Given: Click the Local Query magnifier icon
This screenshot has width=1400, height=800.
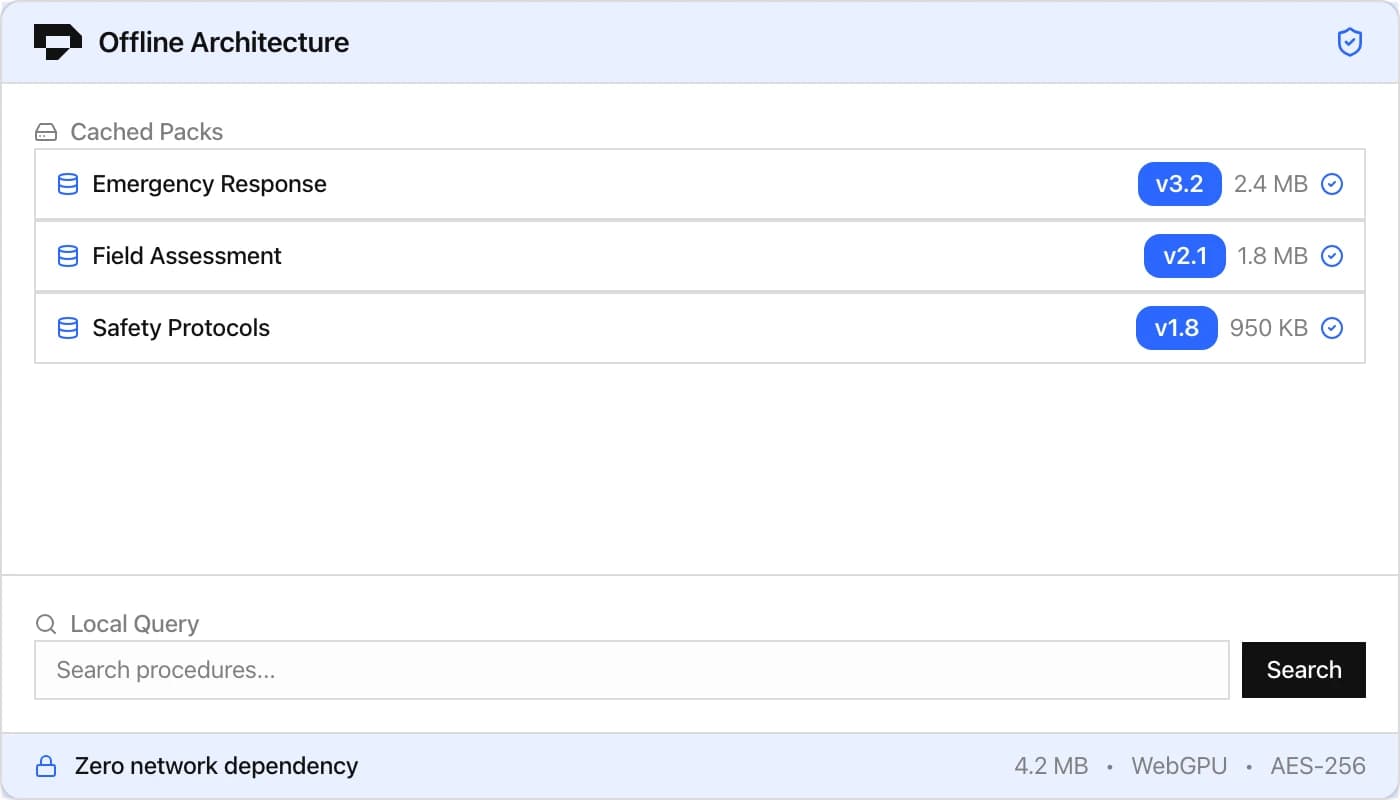Looking at the screenshot, I should coord(46,624).
